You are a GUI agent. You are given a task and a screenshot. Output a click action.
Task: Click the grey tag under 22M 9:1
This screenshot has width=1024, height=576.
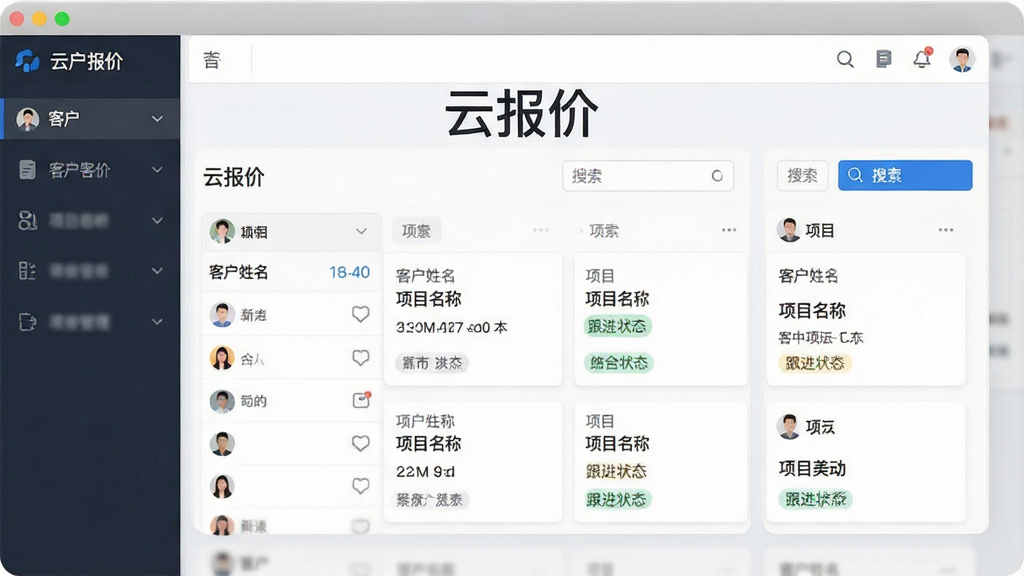[430, 500]
